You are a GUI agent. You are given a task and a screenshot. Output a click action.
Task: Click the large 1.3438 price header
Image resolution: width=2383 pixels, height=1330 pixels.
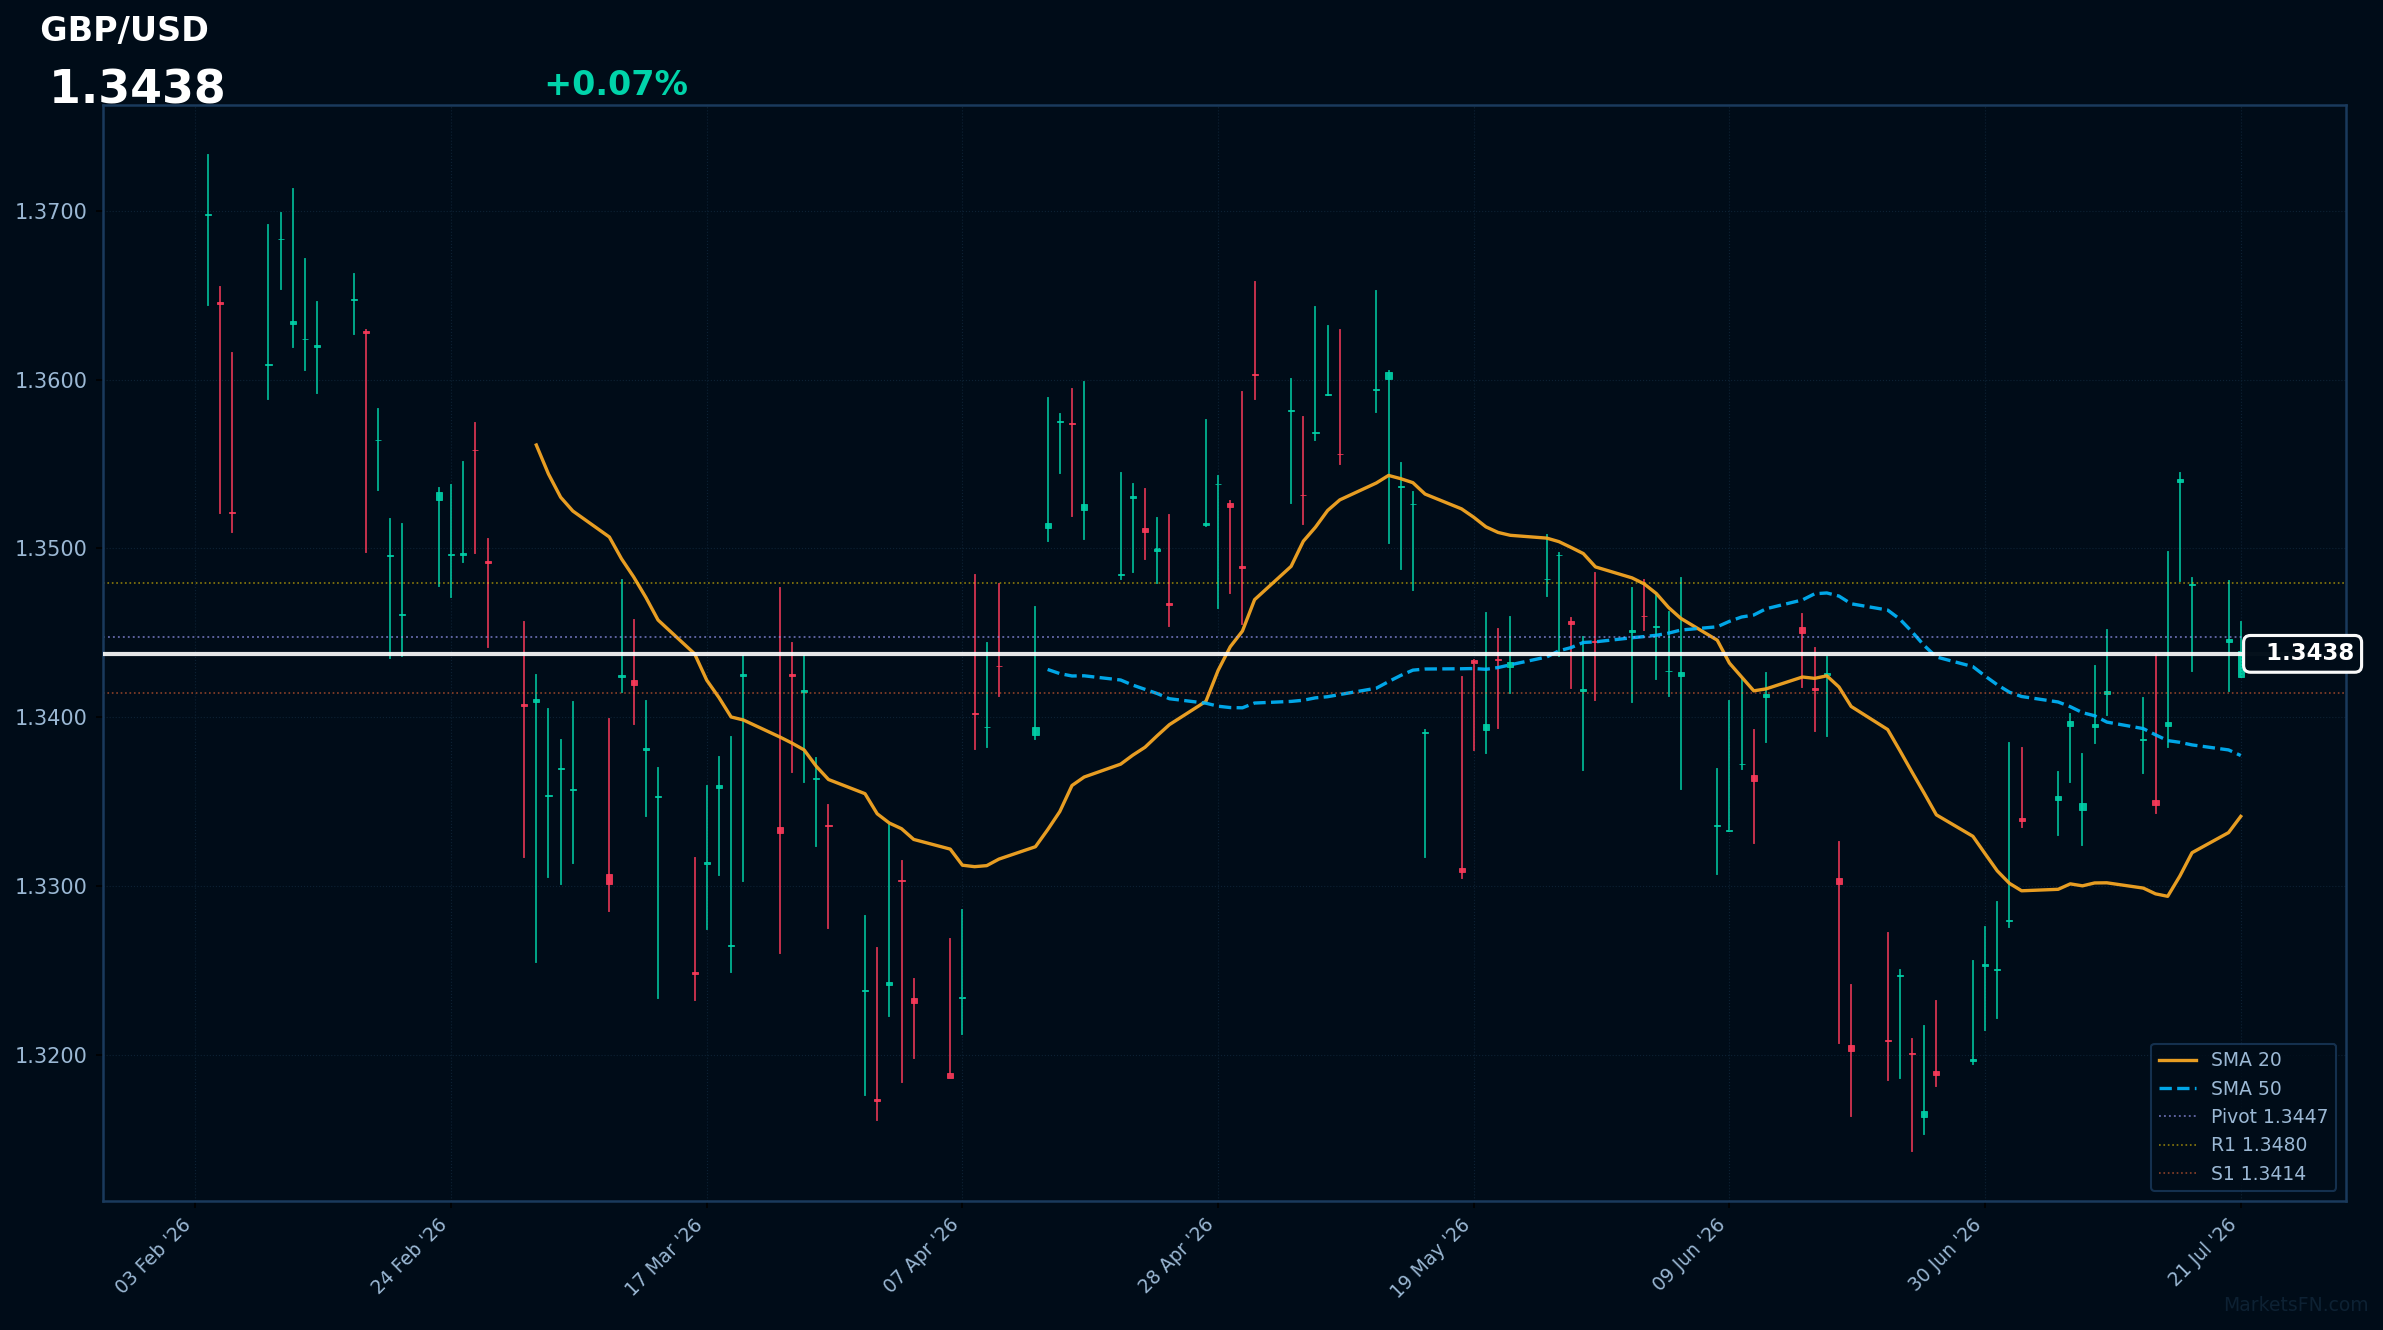click(x=137, y=88)
